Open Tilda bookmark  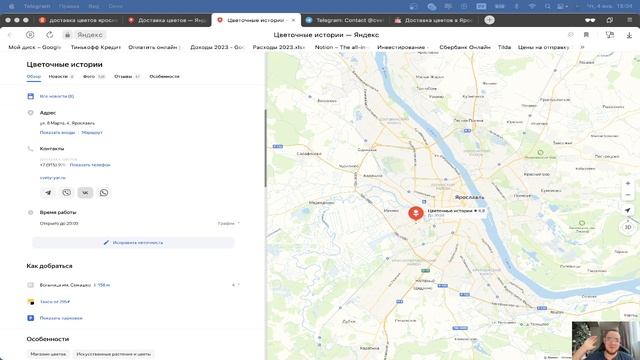[504, 47]
